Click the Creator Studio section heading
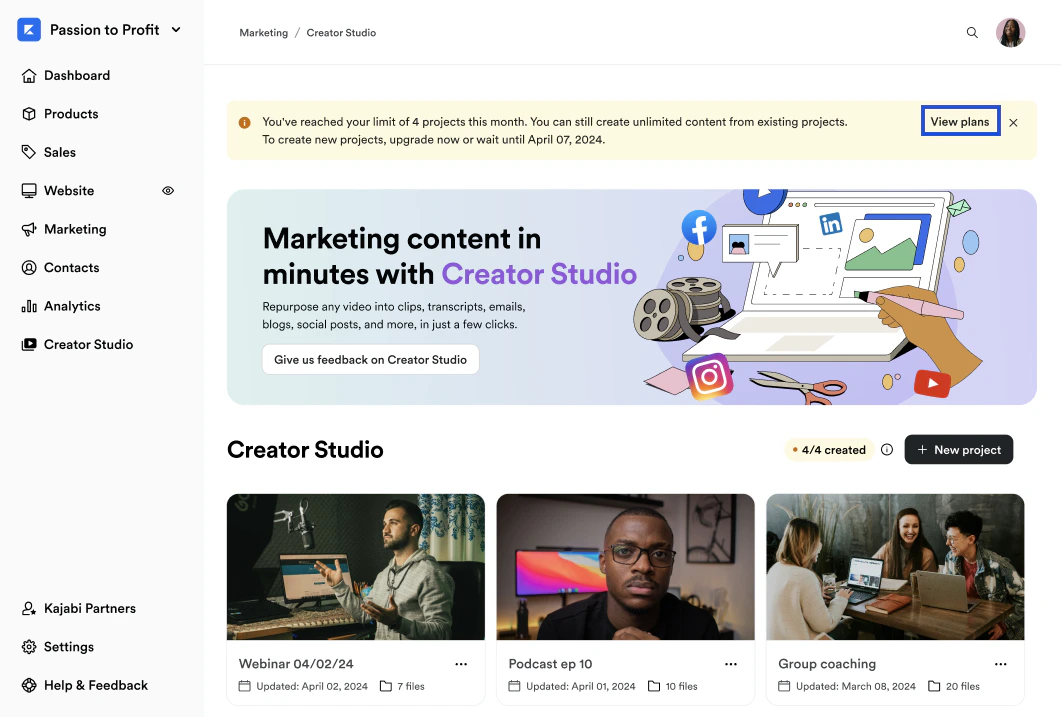Screen dimensions: 1061x717 pyautogui.click(x=305, y=450)
